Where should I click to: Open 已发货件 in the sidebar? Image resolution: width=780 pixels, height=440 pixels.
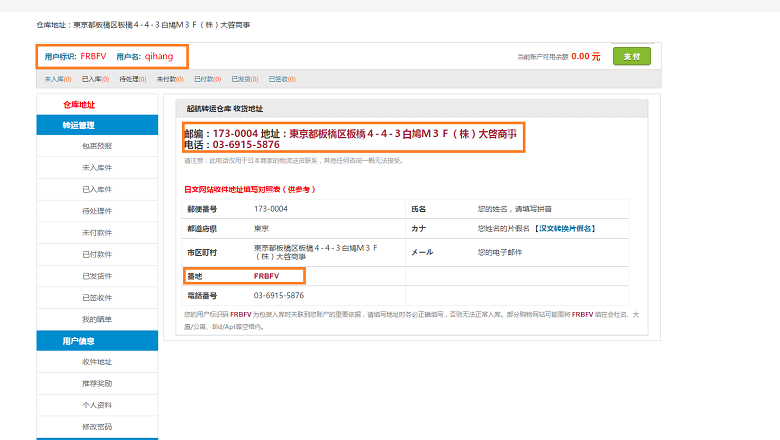click(97, 276)
